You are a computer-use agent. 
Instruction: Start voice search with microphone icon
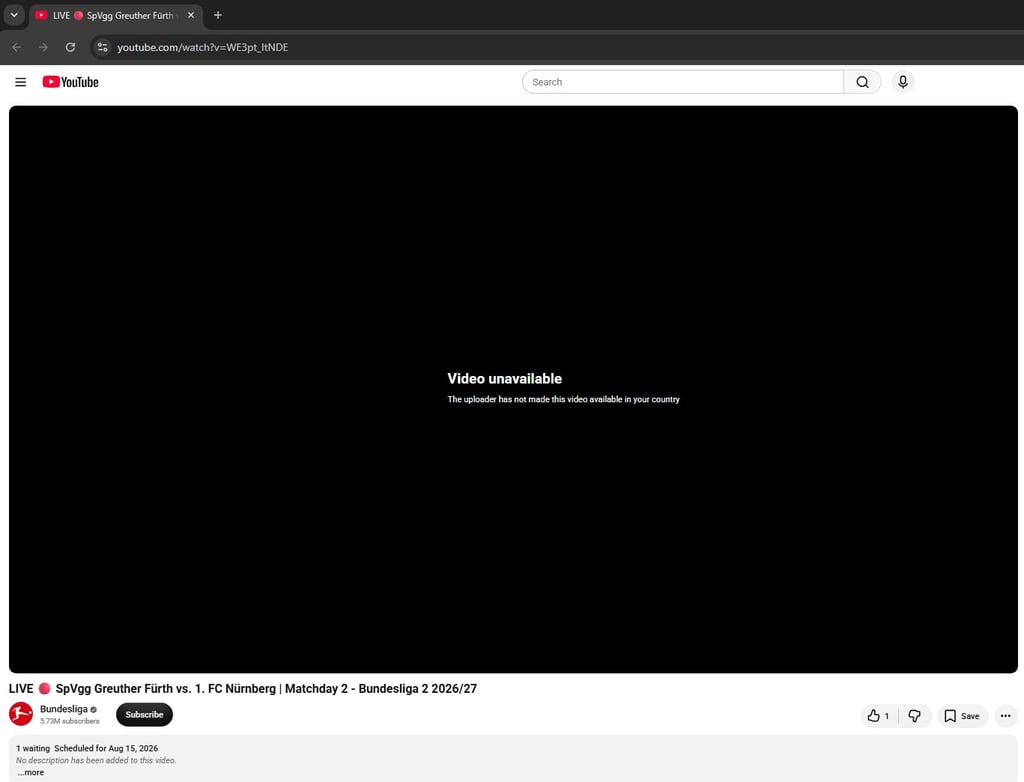903,82
